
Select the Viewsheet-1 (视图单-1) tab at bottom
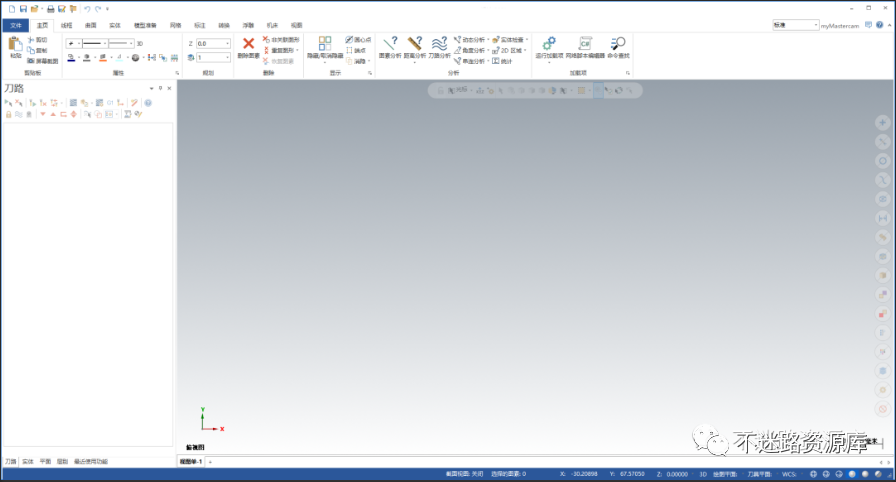coord(191,461)
